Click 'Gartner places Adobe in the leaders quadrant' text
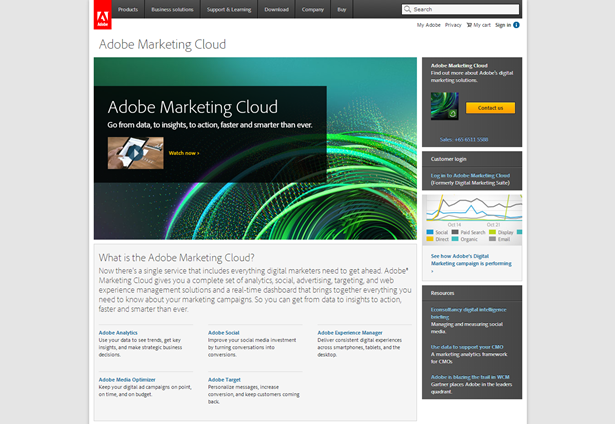 [471, 388]
